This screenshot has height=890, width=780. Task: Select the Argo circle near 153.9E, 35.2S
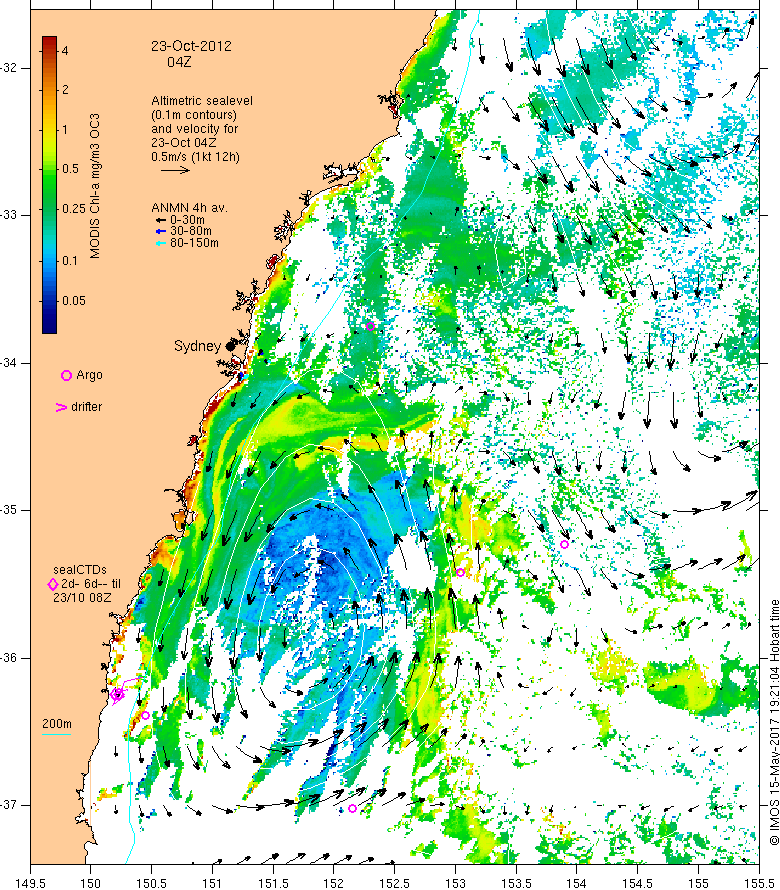pyautogui.click(x=564, y=544)
